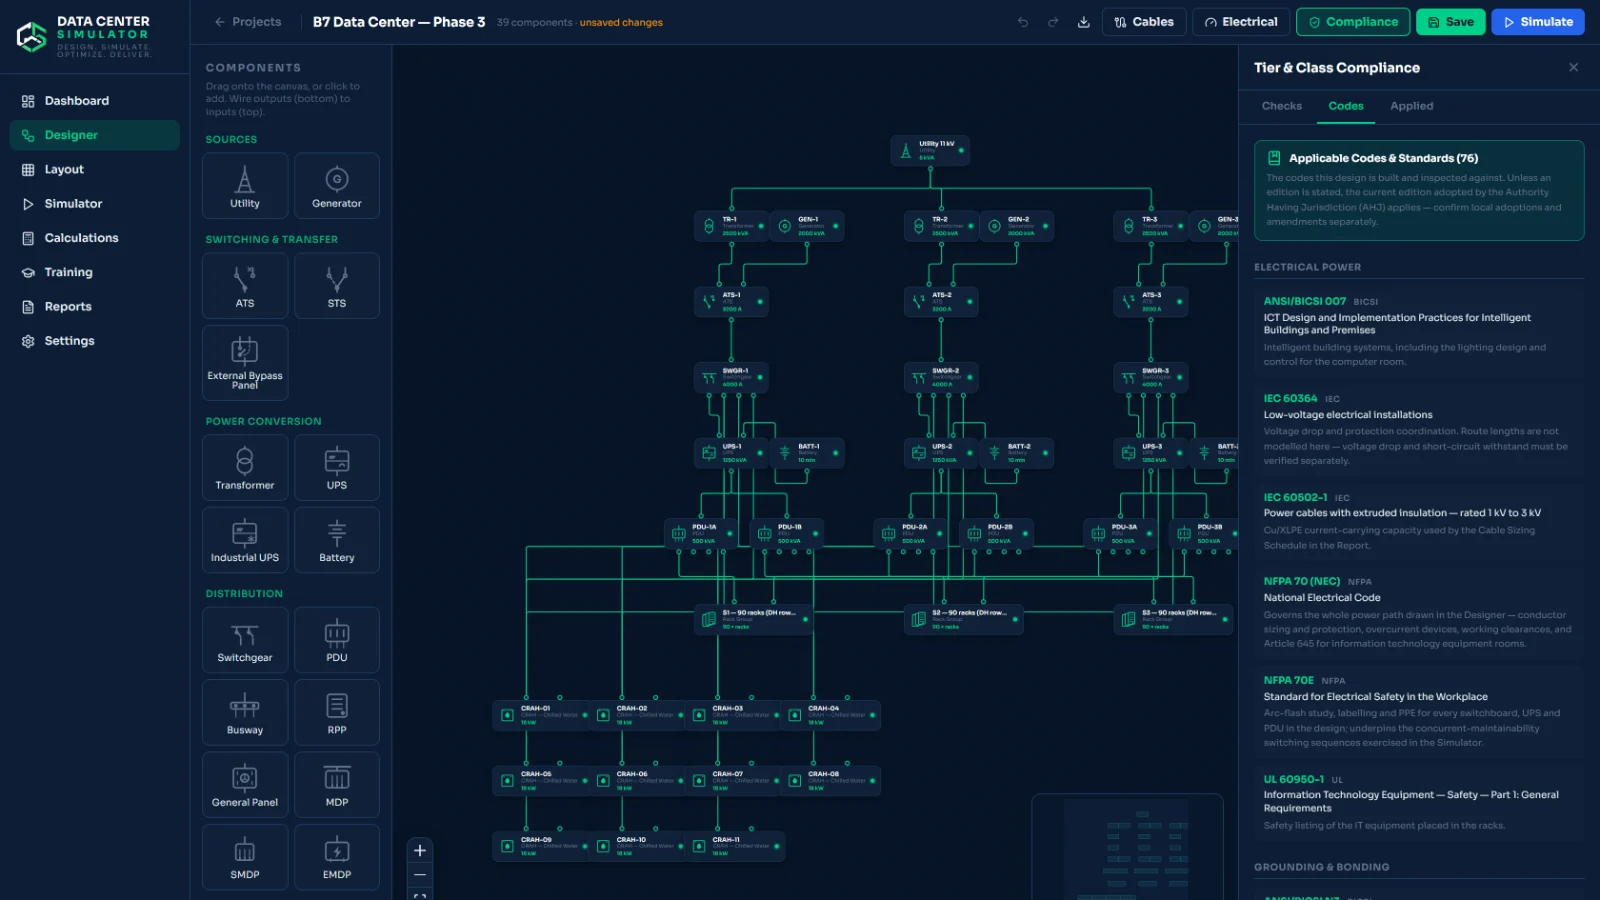Pick the General Panel component
The height and width of the screenshot is (900, 1600).
[245, 785]
